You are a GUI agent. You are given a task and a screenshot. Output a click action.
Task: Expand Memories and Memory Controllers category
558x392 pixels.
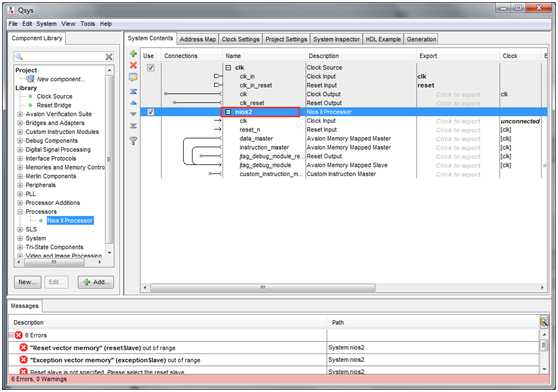click(x=20, y=168)
